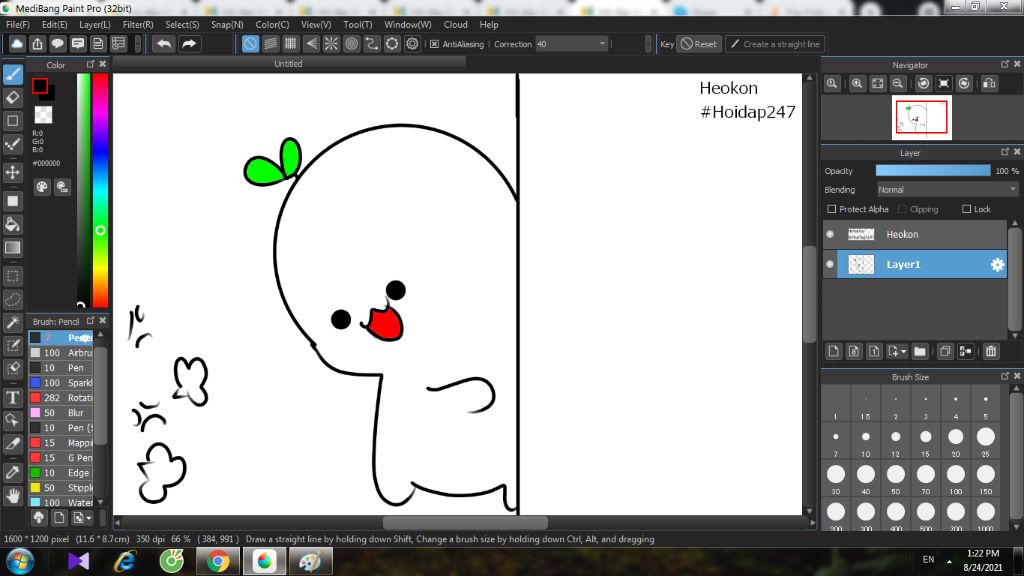The height and width of the screenshot is (576, 1024).
Task: Select the Brush tool in left toolbar
Action: coord(12,74)
